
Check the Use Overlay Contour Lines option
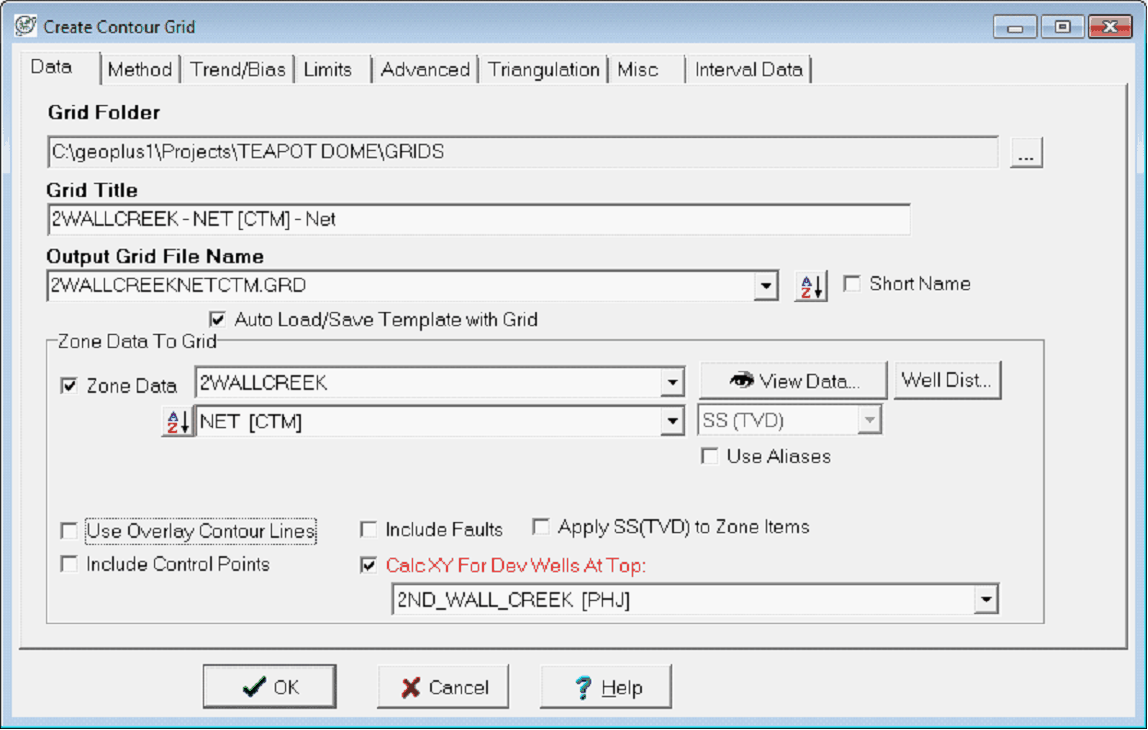pyautogui.click(x=69, y=531)
